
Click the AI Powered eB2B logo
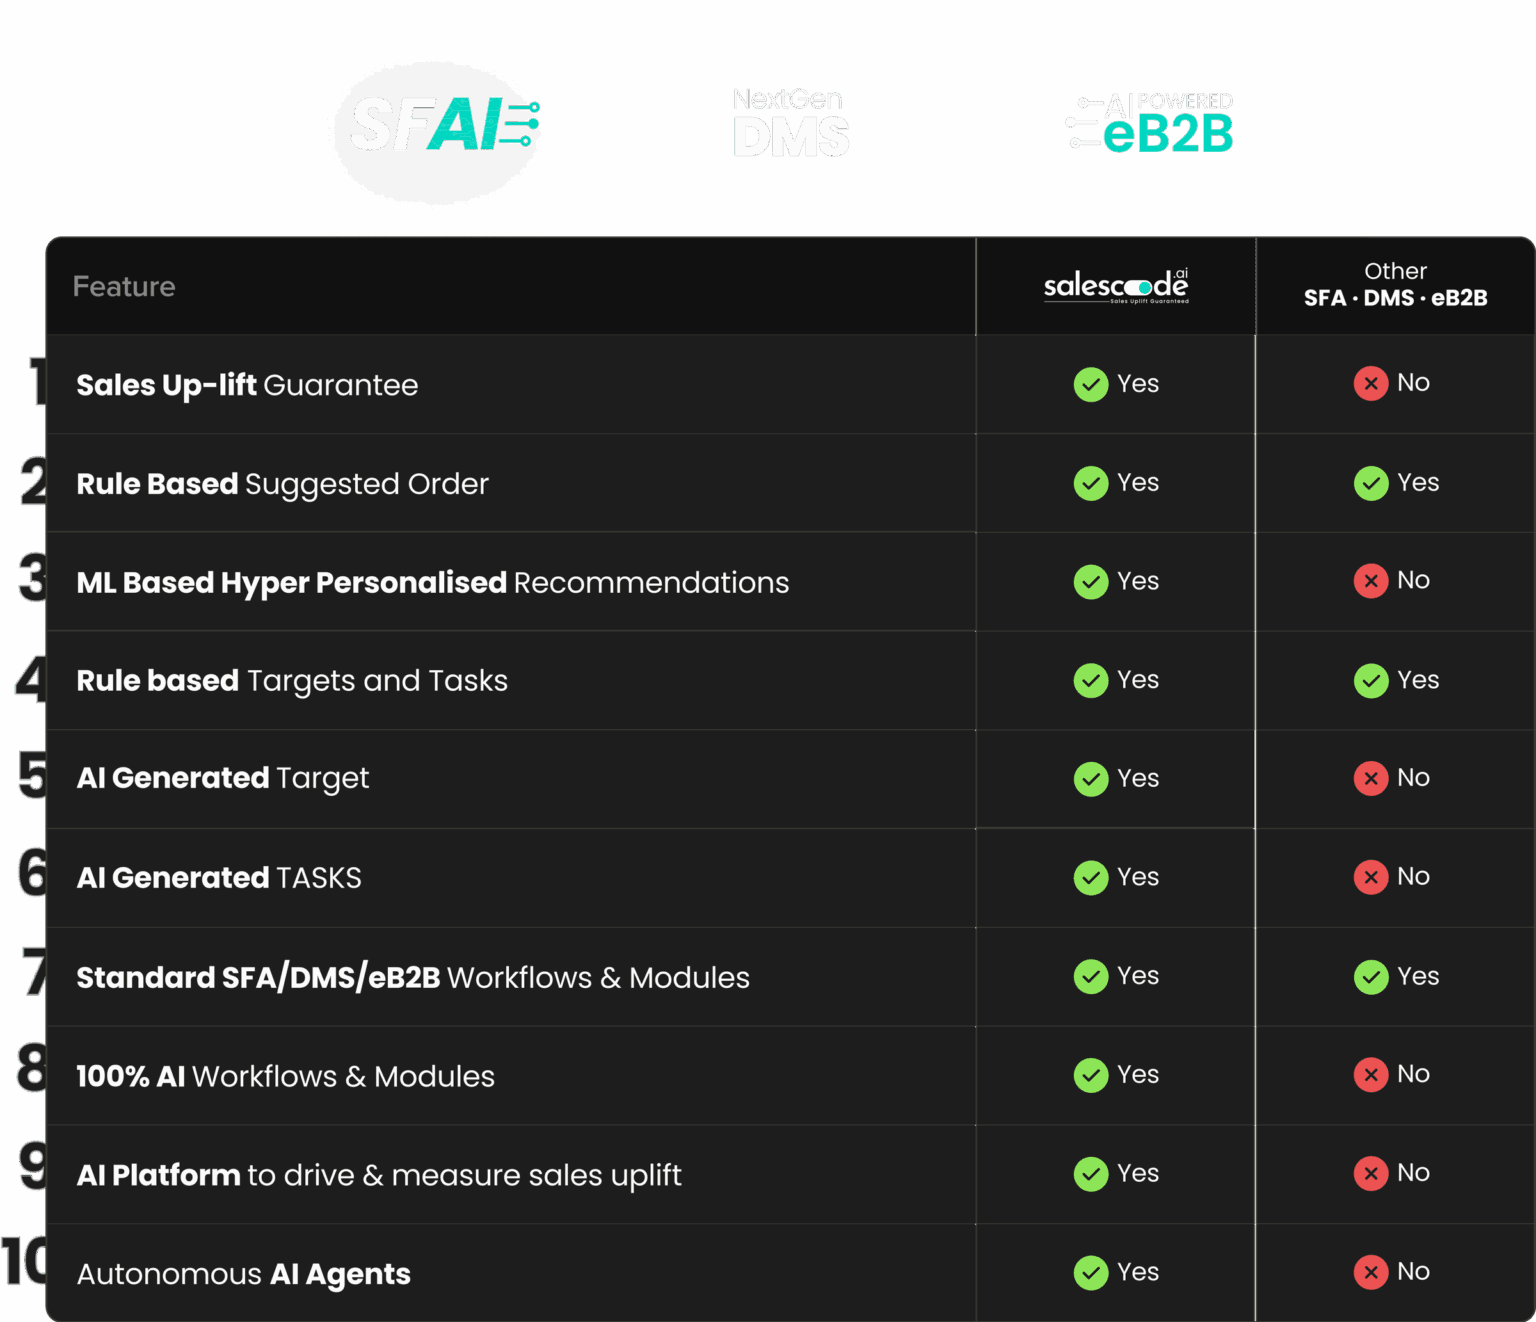1150,124
